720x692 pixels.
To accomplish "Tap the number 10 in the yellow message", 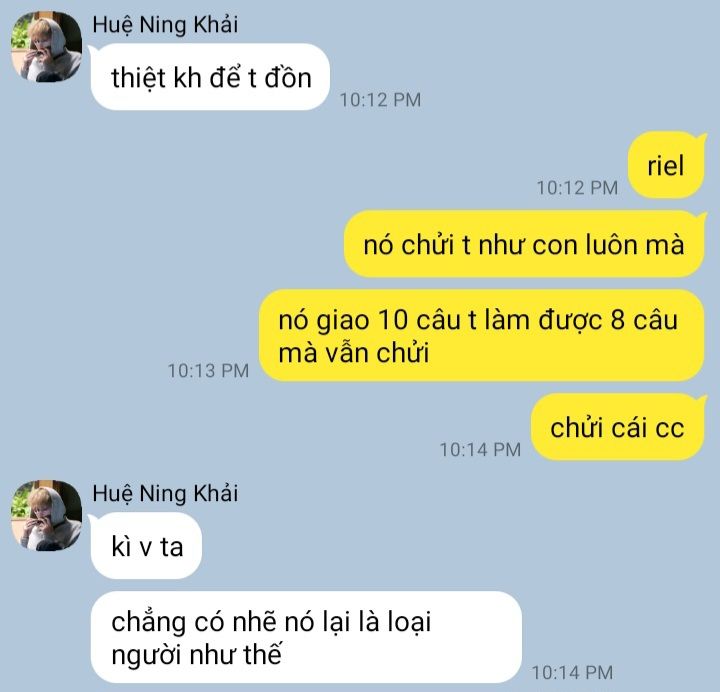I will point(393,320).
